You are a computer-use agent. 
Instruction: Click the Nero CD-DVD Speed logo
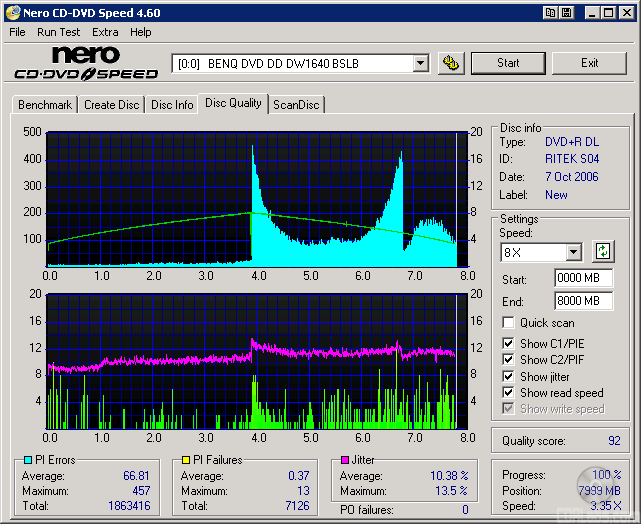(x=86, y=63)
